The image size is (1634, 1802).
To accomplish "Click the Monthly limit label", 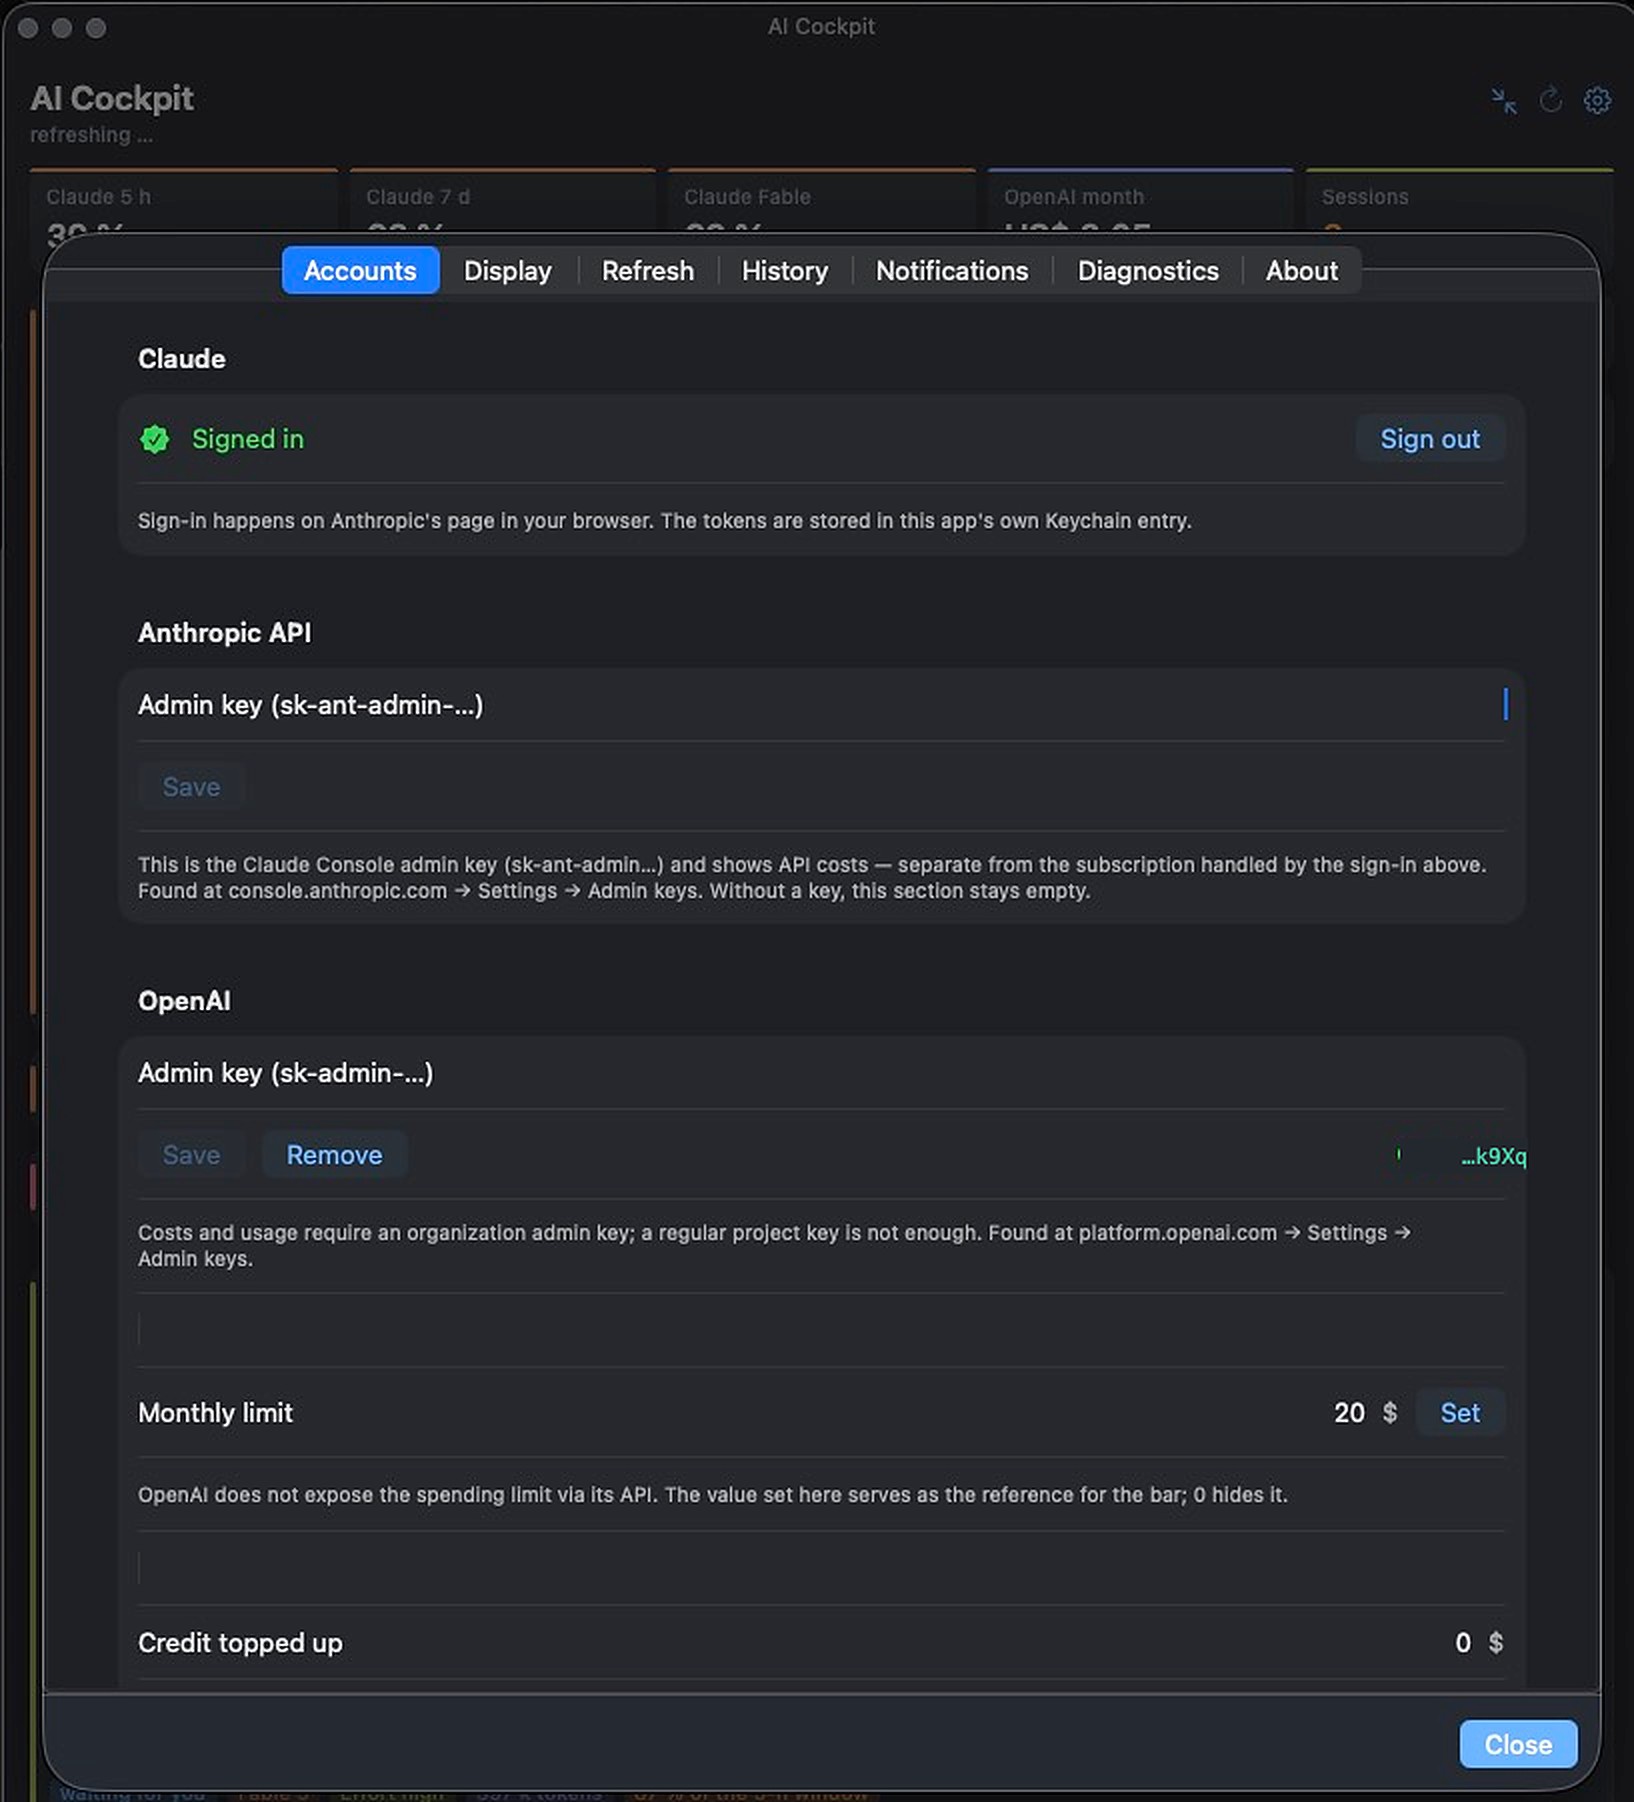I will (x=215, y=1413).
